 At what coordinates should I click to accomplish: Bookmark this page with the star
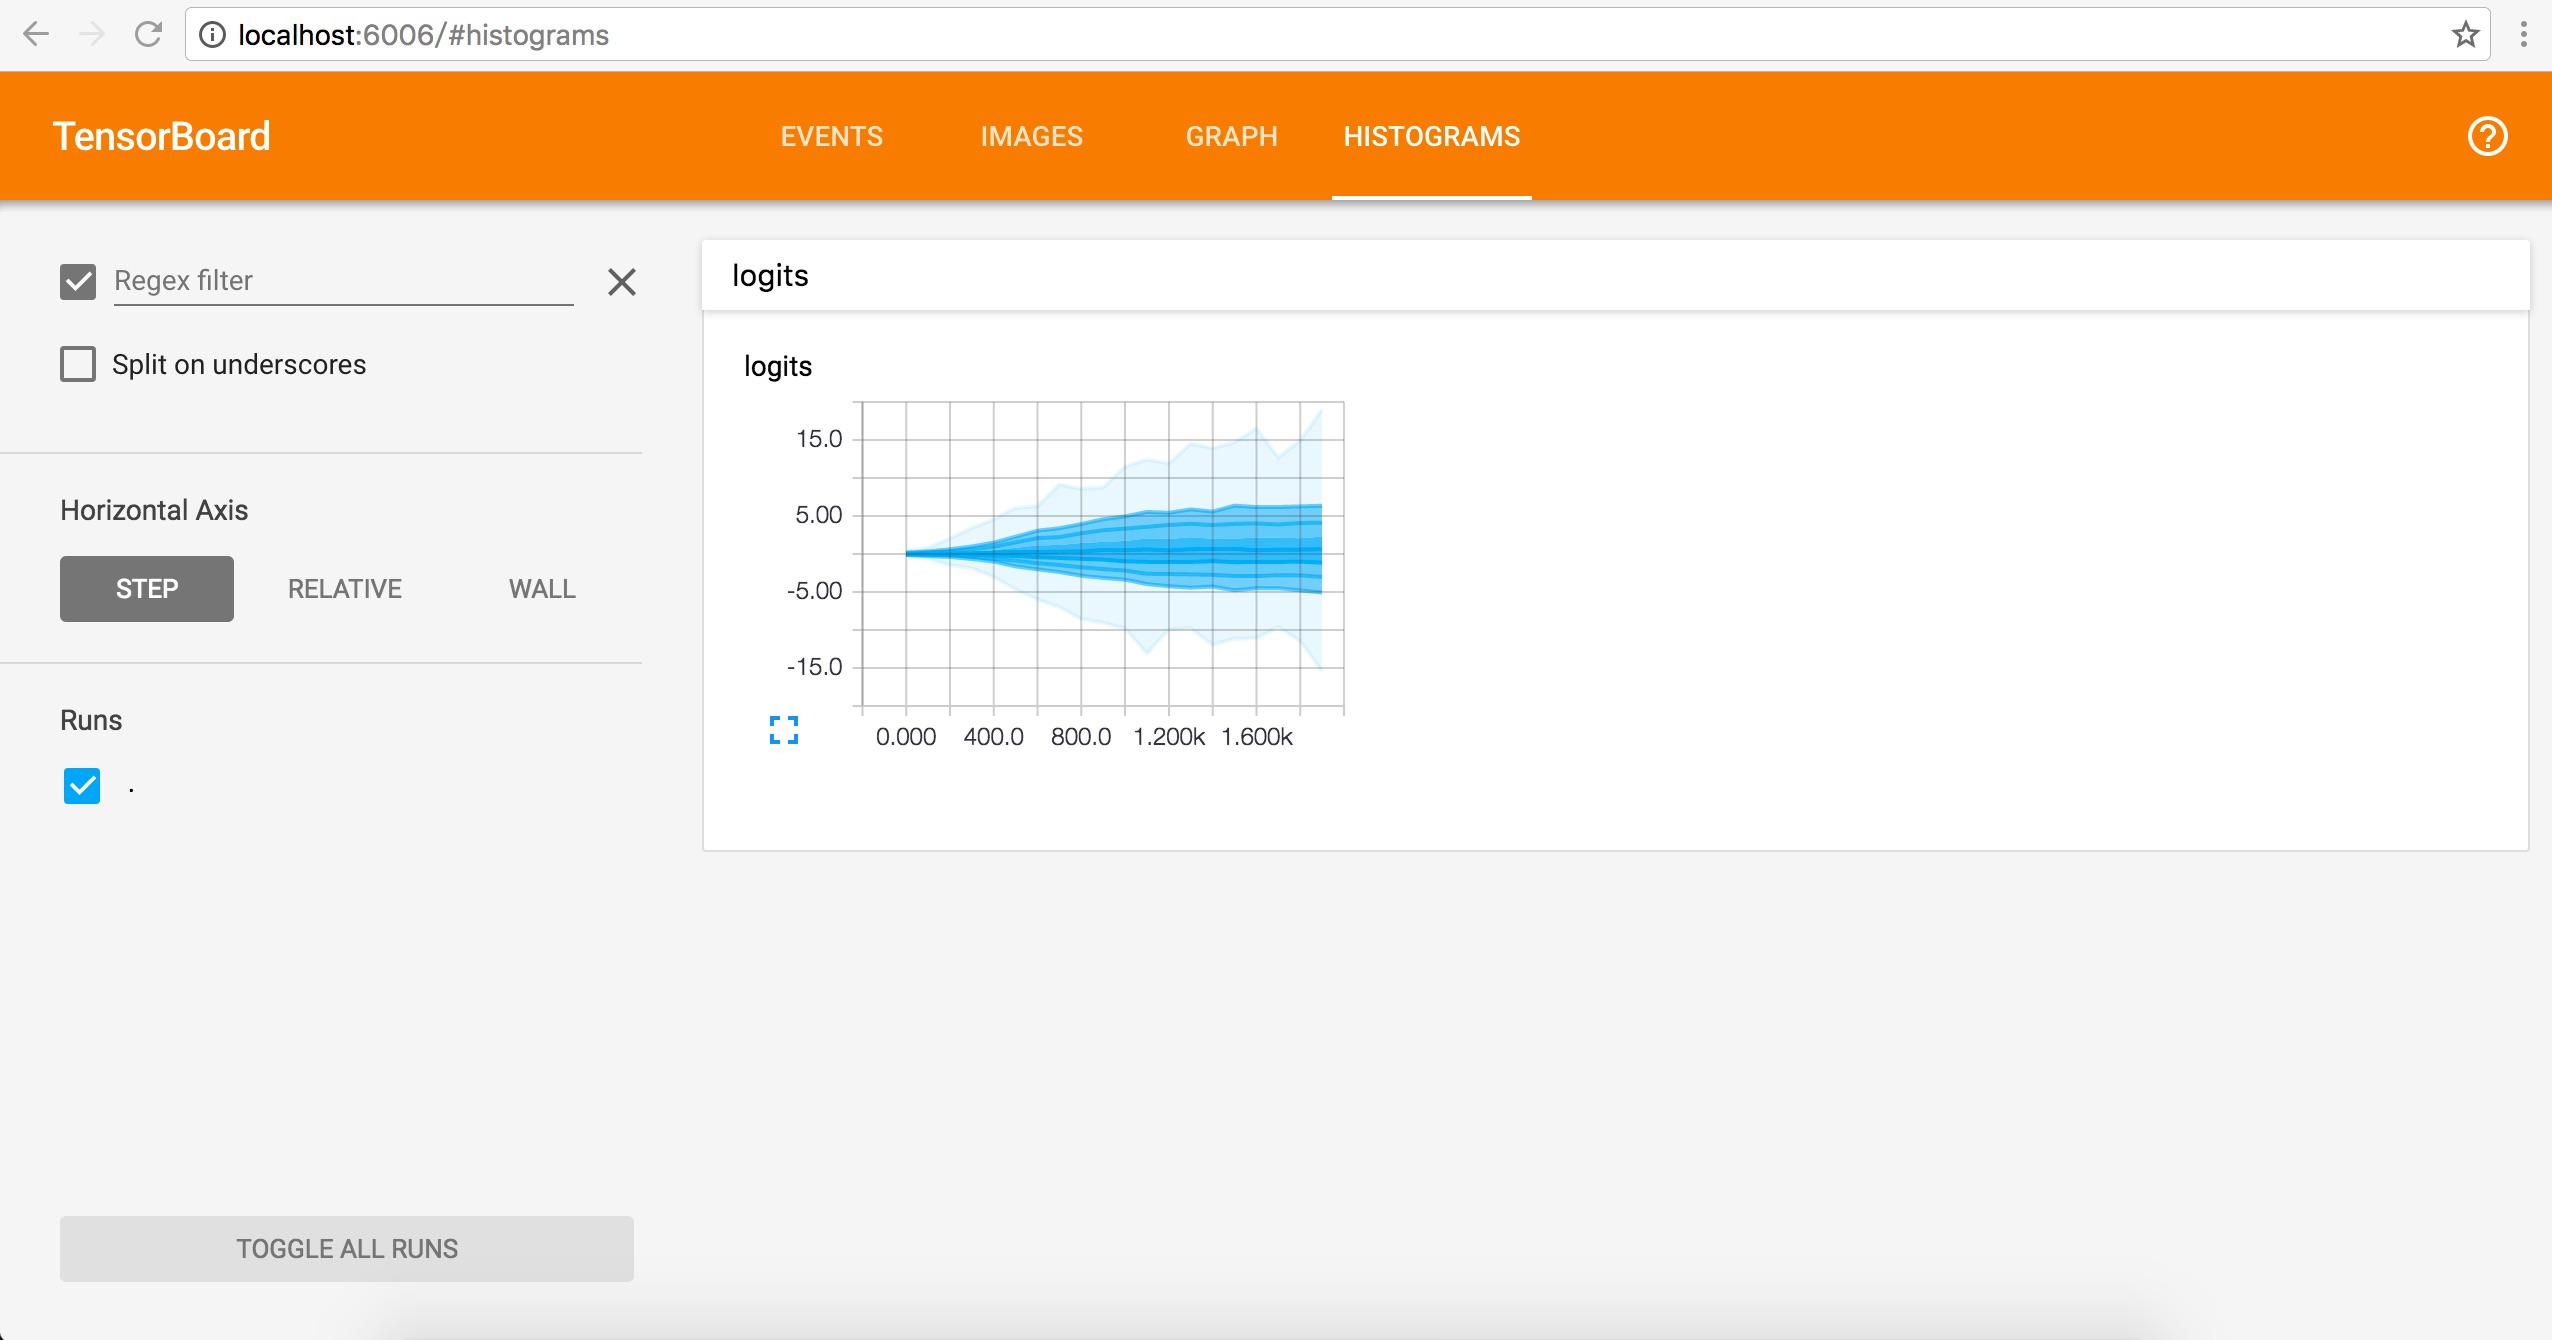2465,35
